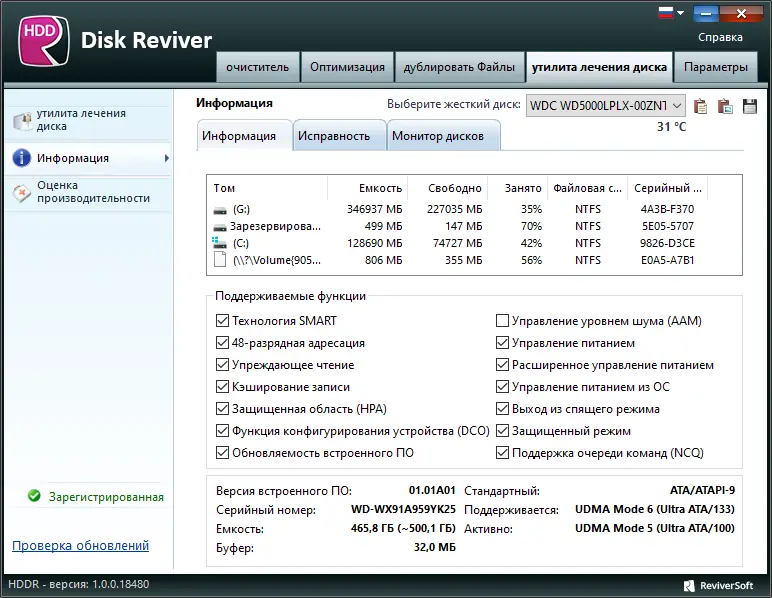Open the Параметры tab
The image size is (772, 598).
(715, 67)
